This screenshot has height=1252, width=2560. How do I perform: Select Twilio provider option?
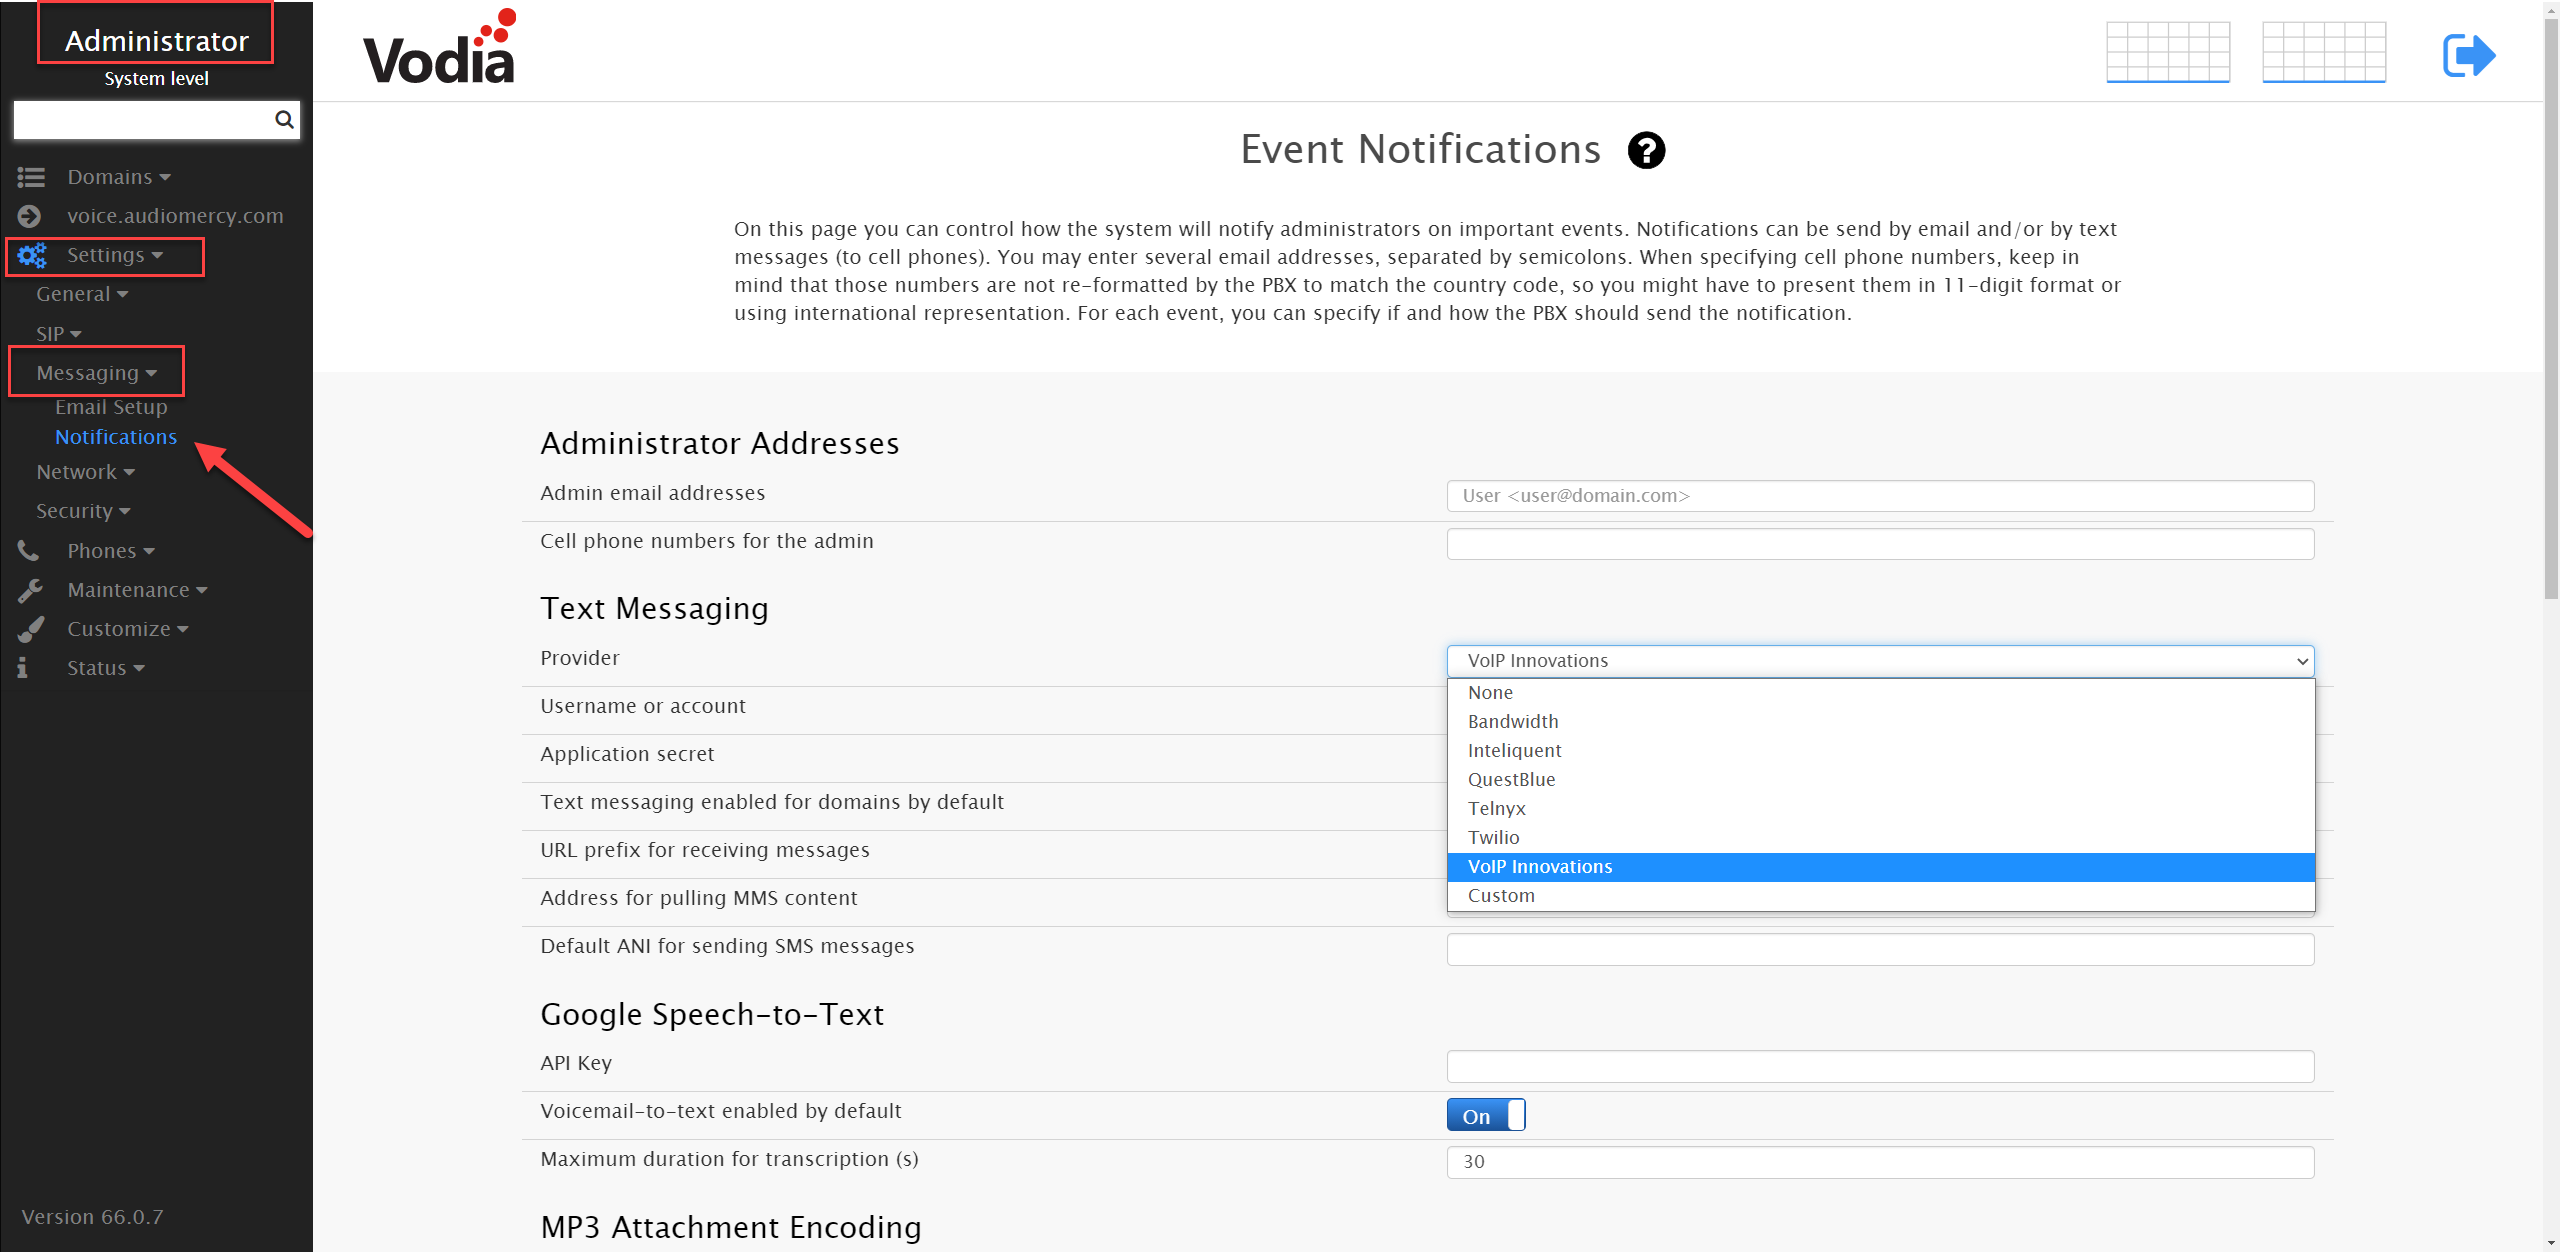click(1881, 838)
